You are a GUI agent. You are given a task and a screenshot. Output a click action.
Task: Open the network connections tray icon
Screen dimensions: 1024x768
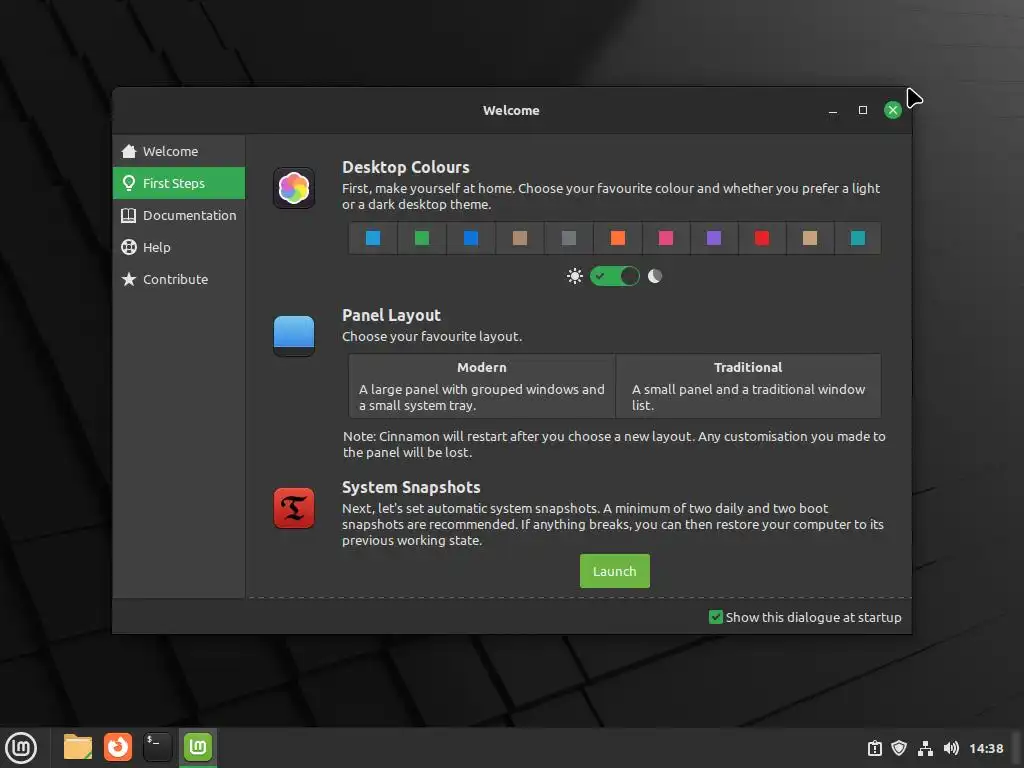925,748
